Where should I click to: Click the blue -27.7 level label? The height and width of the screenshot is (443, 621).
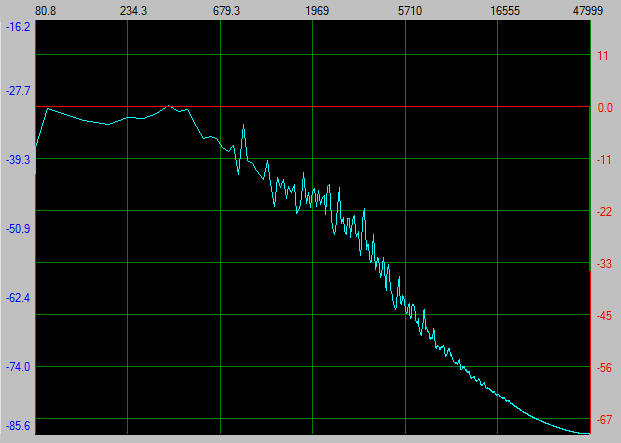tap(18, 91)
